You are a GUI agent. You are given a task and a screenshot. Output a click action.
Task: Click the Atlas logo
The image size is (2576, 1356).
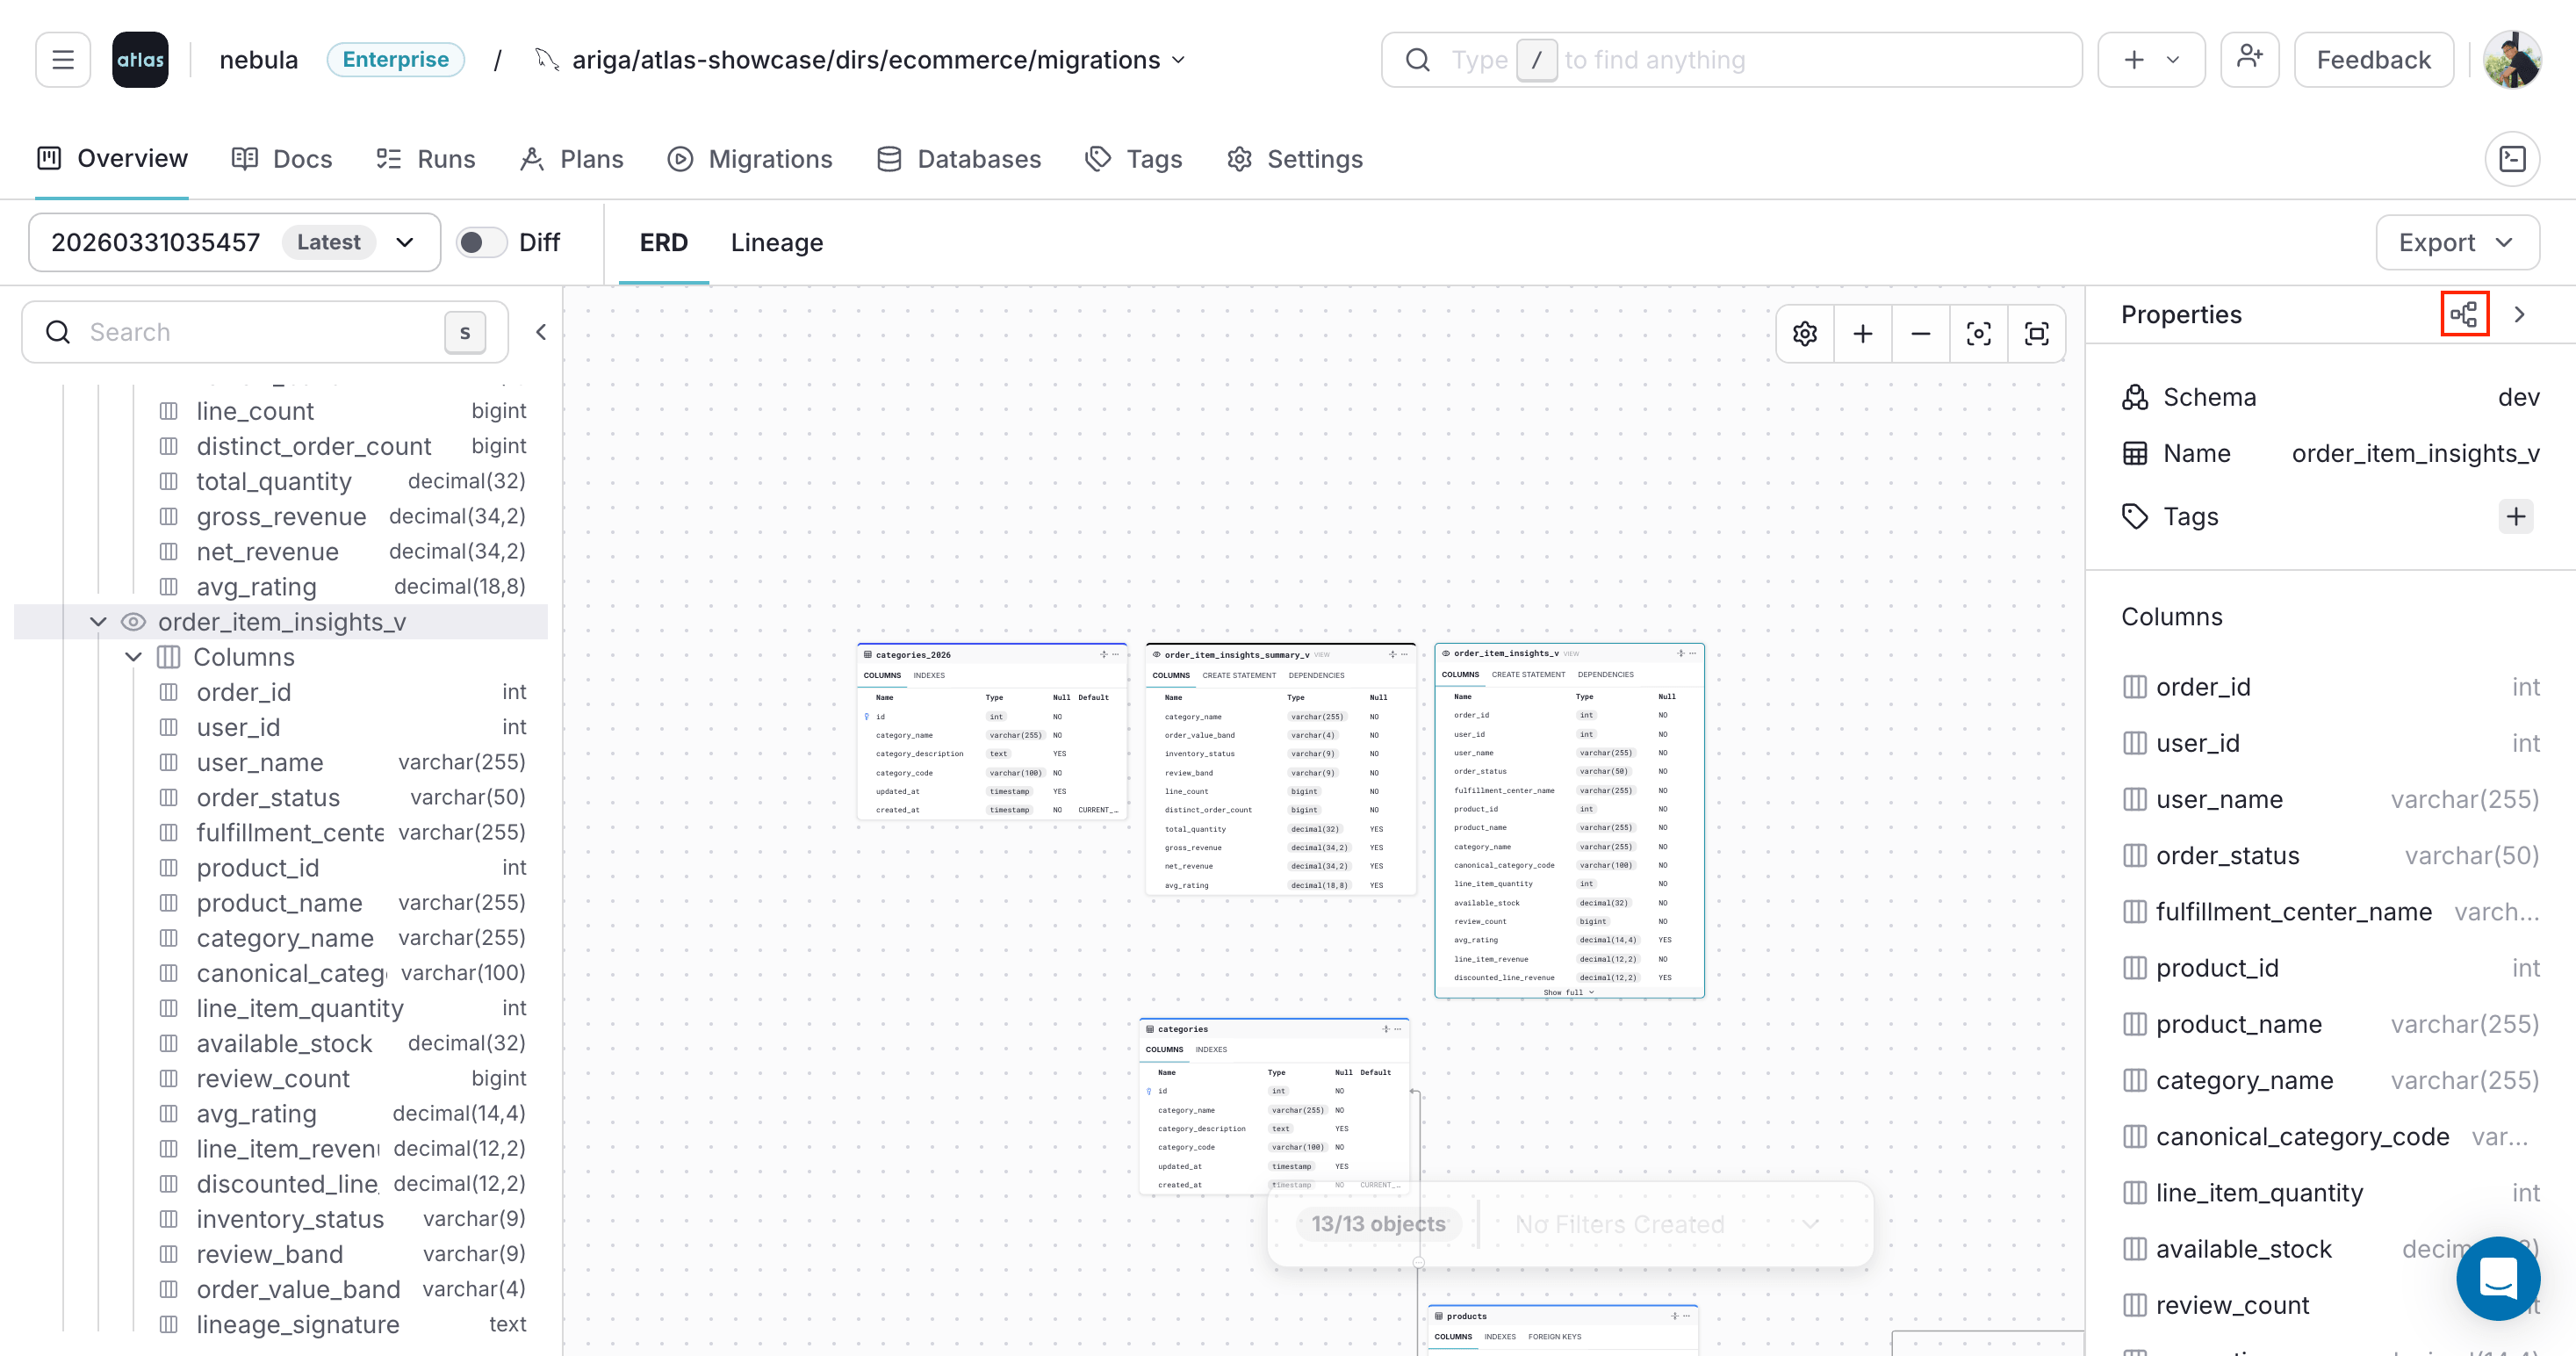[x=140, y=59]
